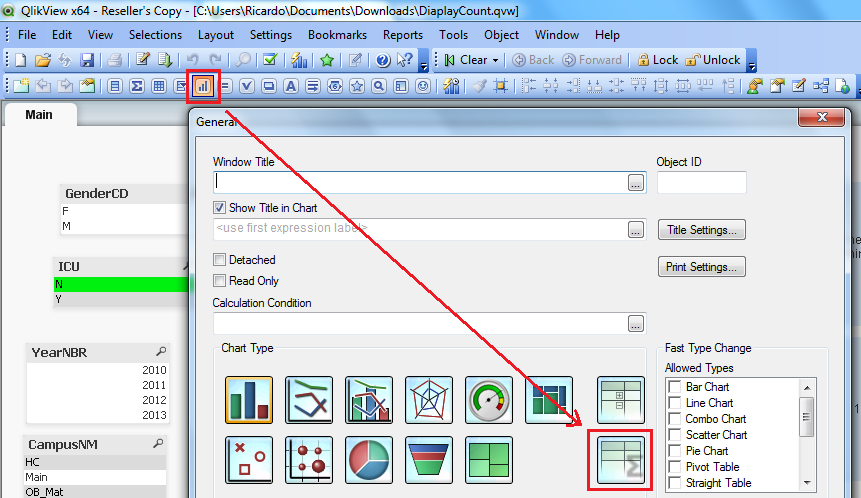Screen dimensions: 861x498
Task: Select the Straight Table chart type icon
Action: (620, 460)
